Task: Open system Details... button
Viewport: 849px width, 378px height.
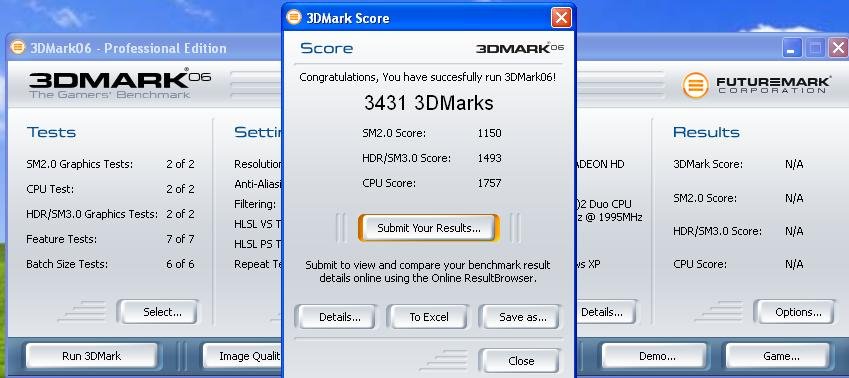Action: [x=602, y=312]
